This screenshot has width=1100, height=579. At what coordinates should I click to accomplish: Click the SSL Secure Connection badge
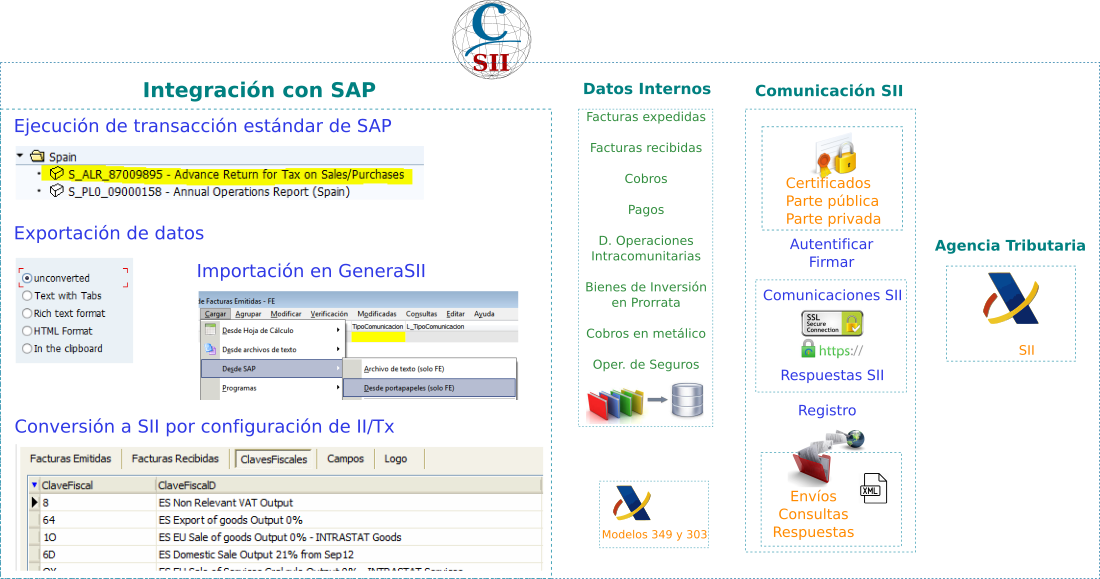[x=832, y=324]
